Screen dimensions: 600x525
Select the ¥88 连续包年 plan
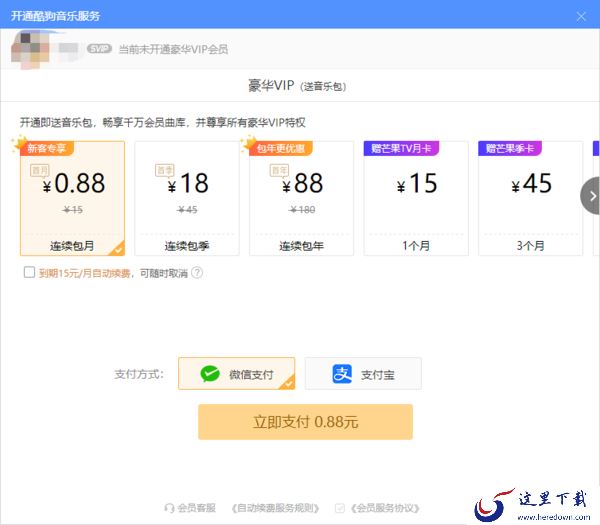click(x=302, y=198)
